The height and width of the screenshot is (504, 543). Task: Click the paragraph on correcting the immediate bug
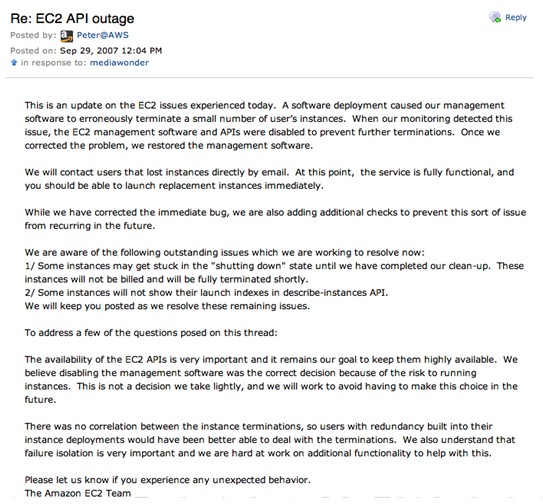pyautogui.click(x=275, y=219)
